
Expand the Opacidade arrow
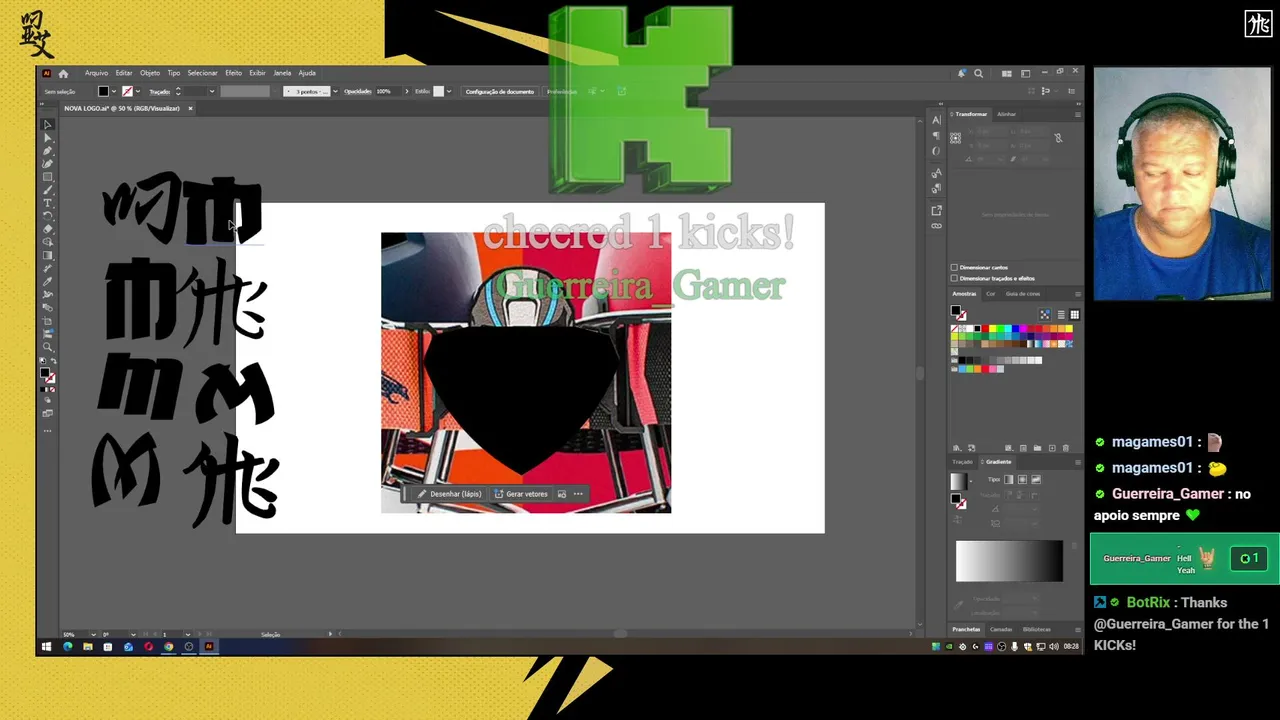click(406, 91)
